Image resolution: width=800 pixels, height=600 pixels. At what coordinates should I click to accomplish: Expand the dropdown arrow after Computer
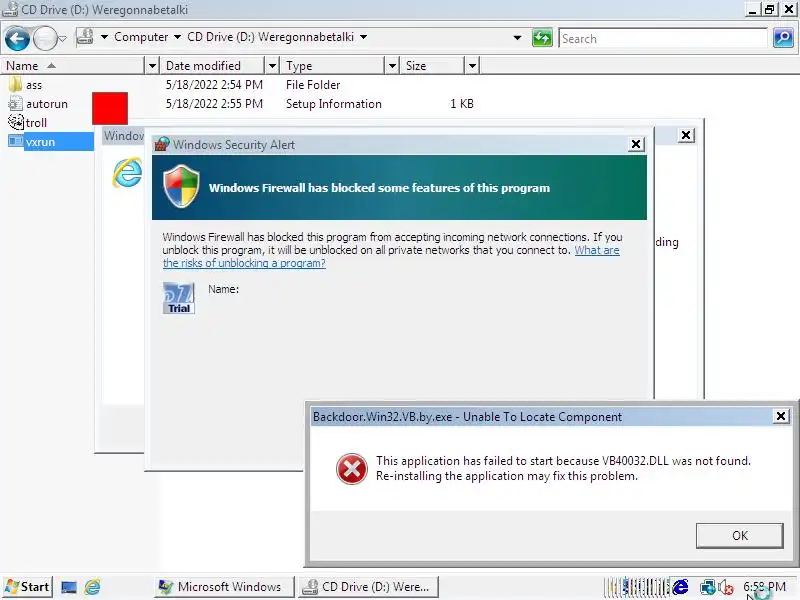177,37
